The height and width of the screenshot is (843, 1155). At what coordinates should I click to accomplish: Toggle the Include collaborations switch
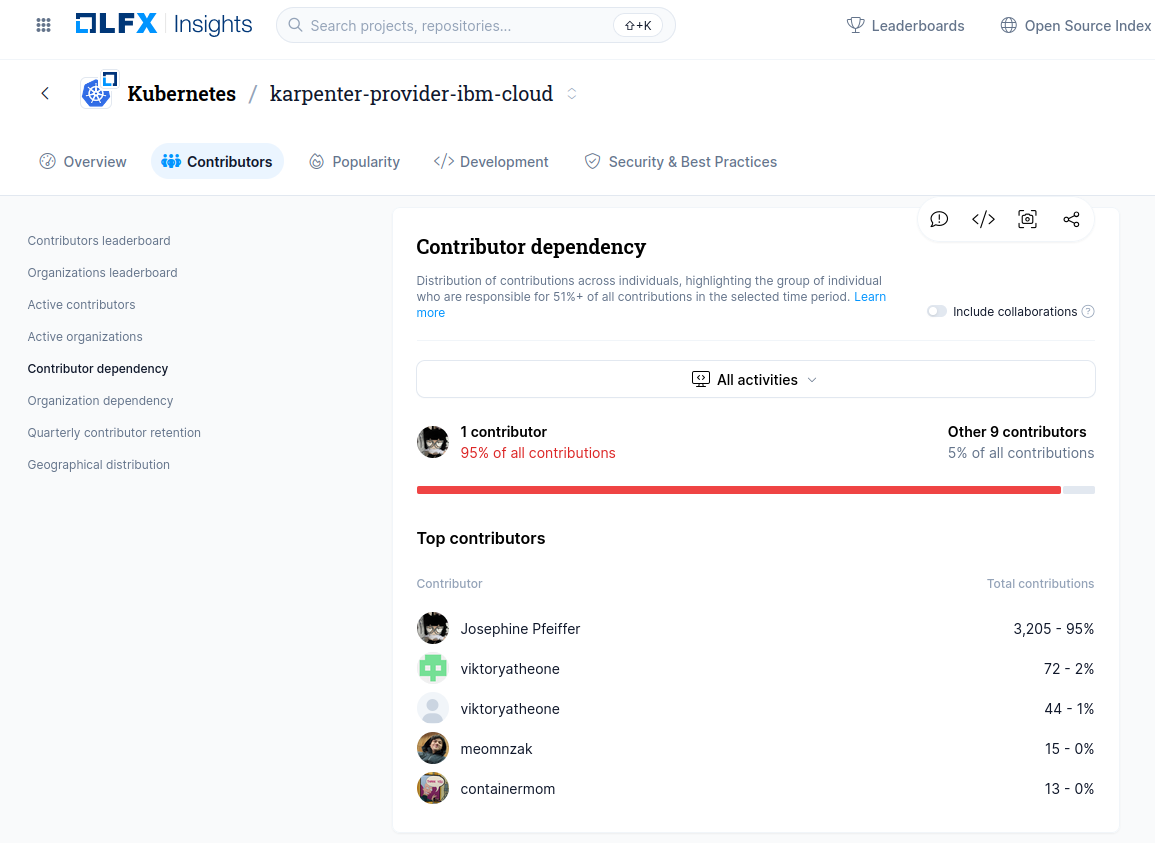click(x=936, y=312)
